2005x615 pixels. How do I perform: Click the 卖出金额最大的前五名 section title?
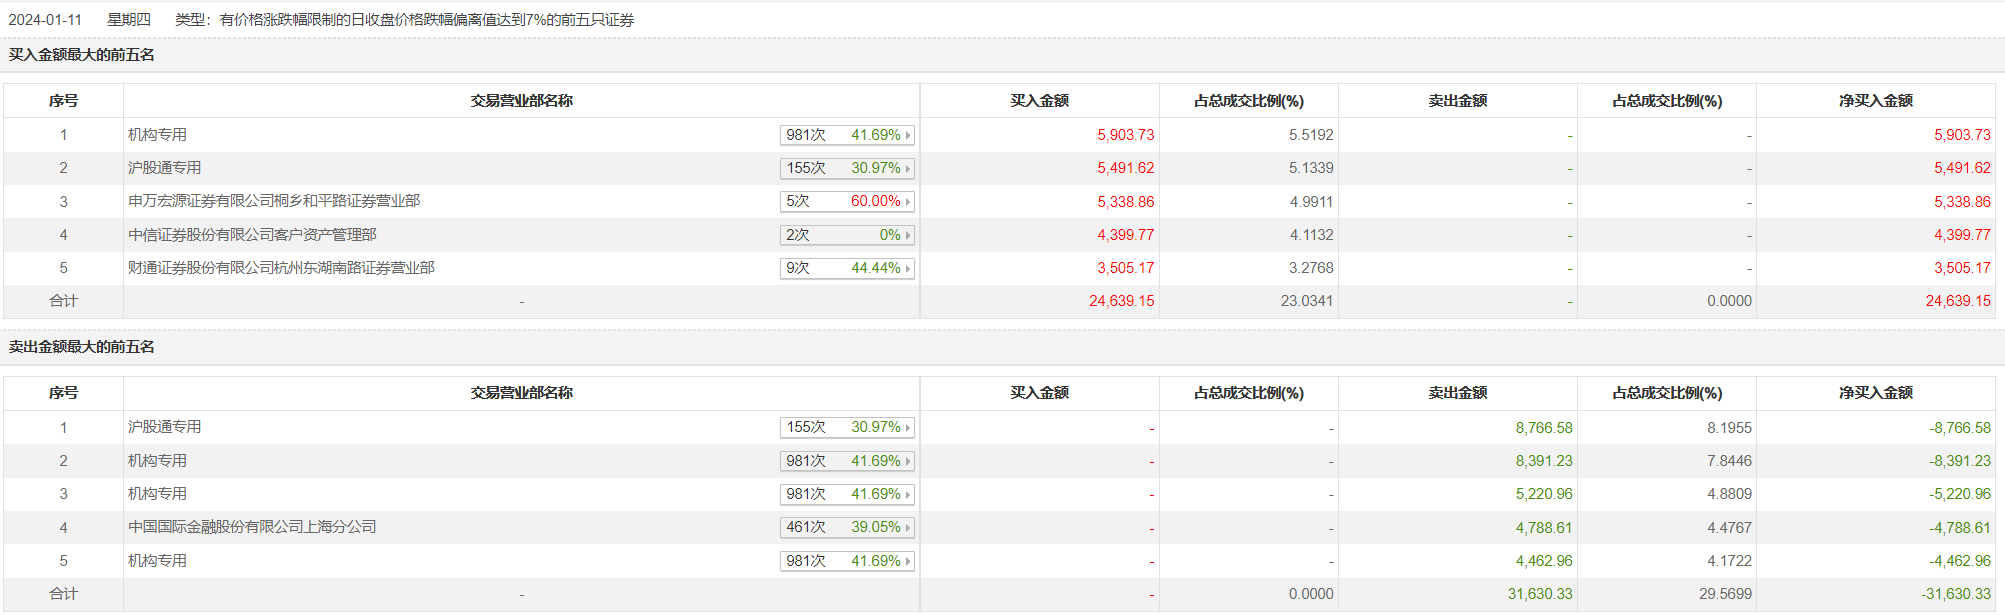tap(82, 347)
